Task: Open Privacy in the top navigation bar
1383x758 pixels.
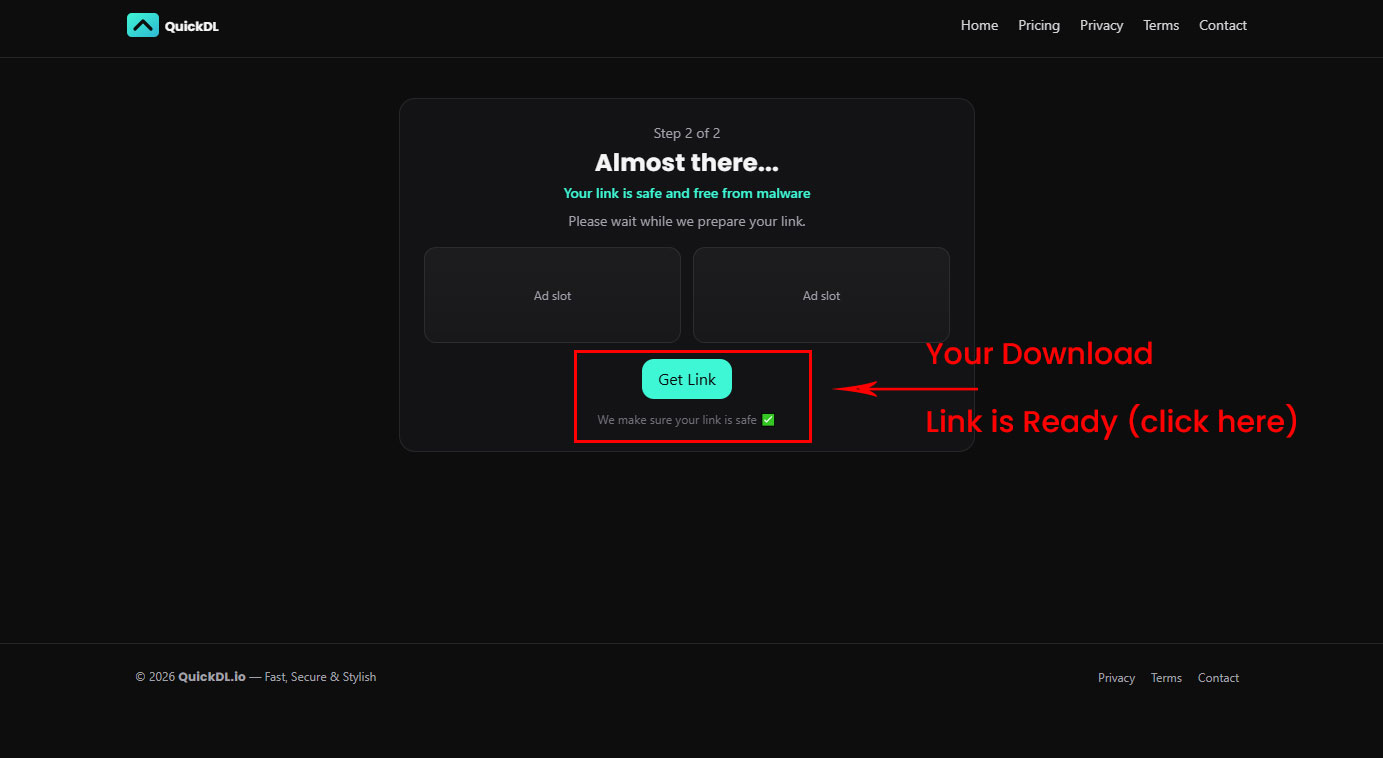Action: [1101, 25]
